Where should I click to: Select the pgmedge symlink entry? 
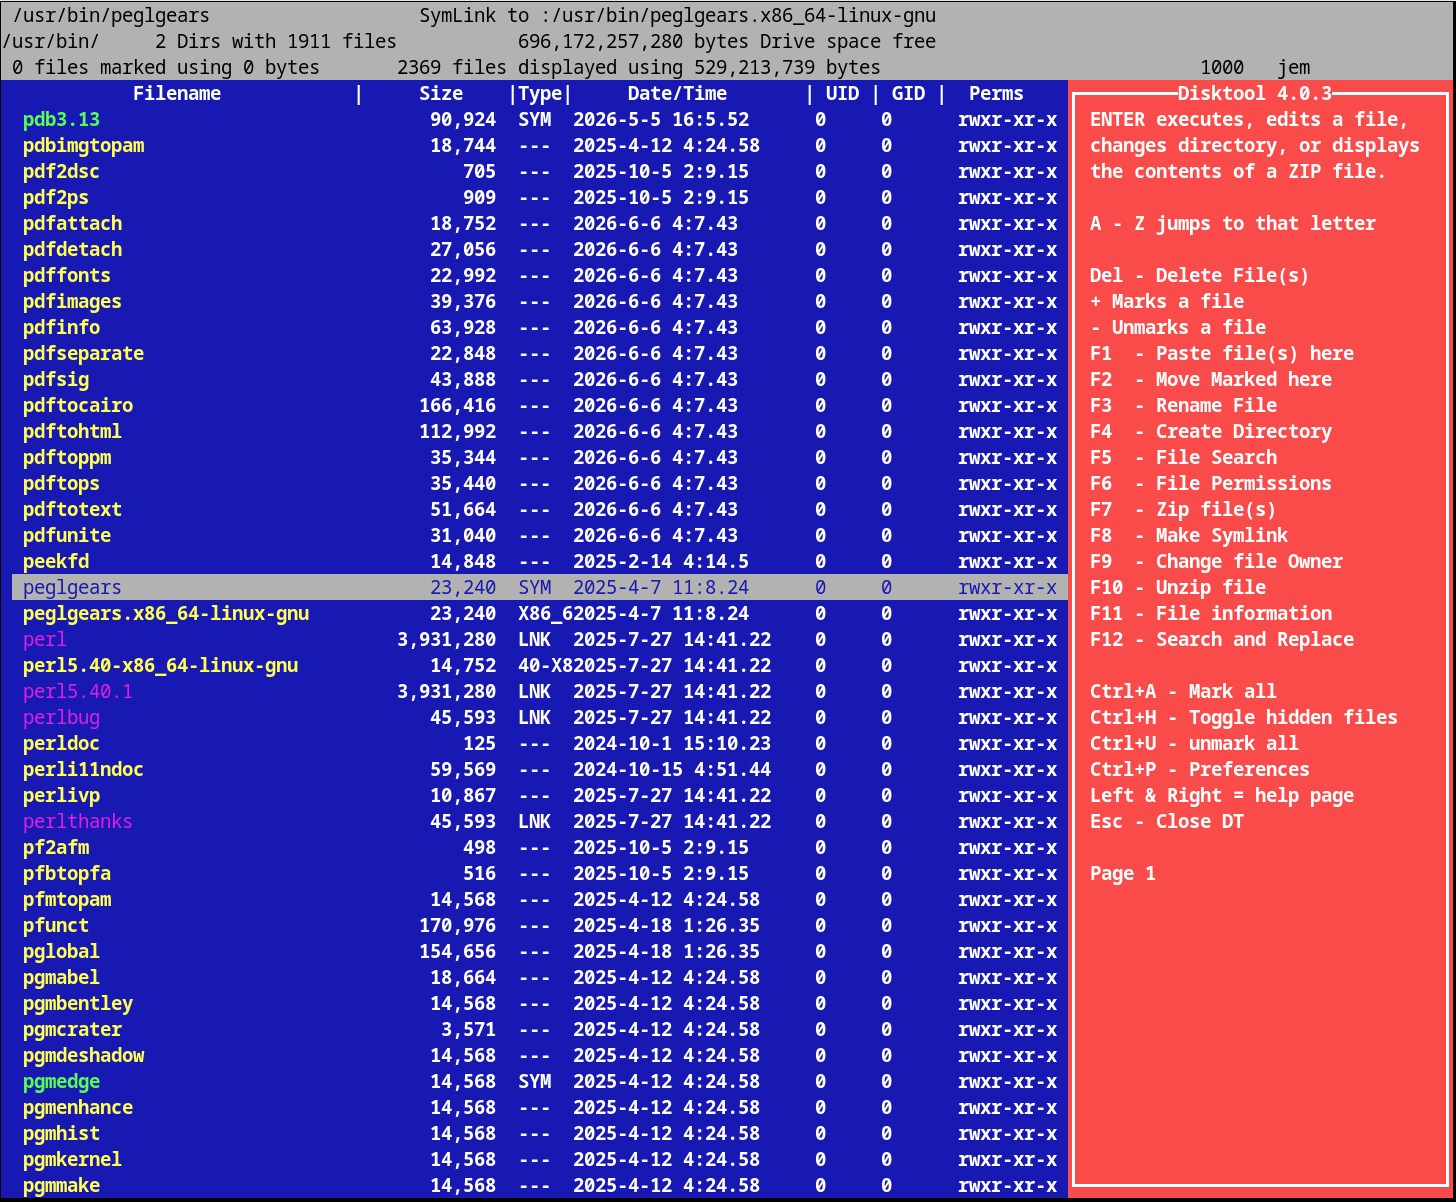point(62,1082)
